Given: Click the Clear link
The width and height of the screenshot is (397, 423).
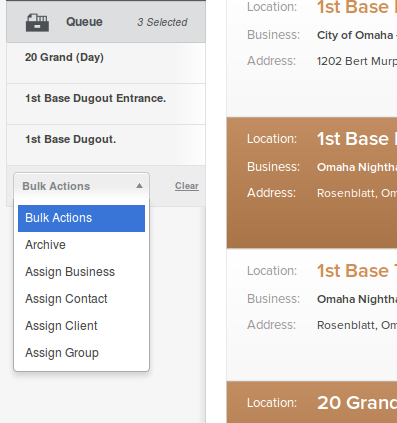Looking at the screenshot, I should pos(187,186).
